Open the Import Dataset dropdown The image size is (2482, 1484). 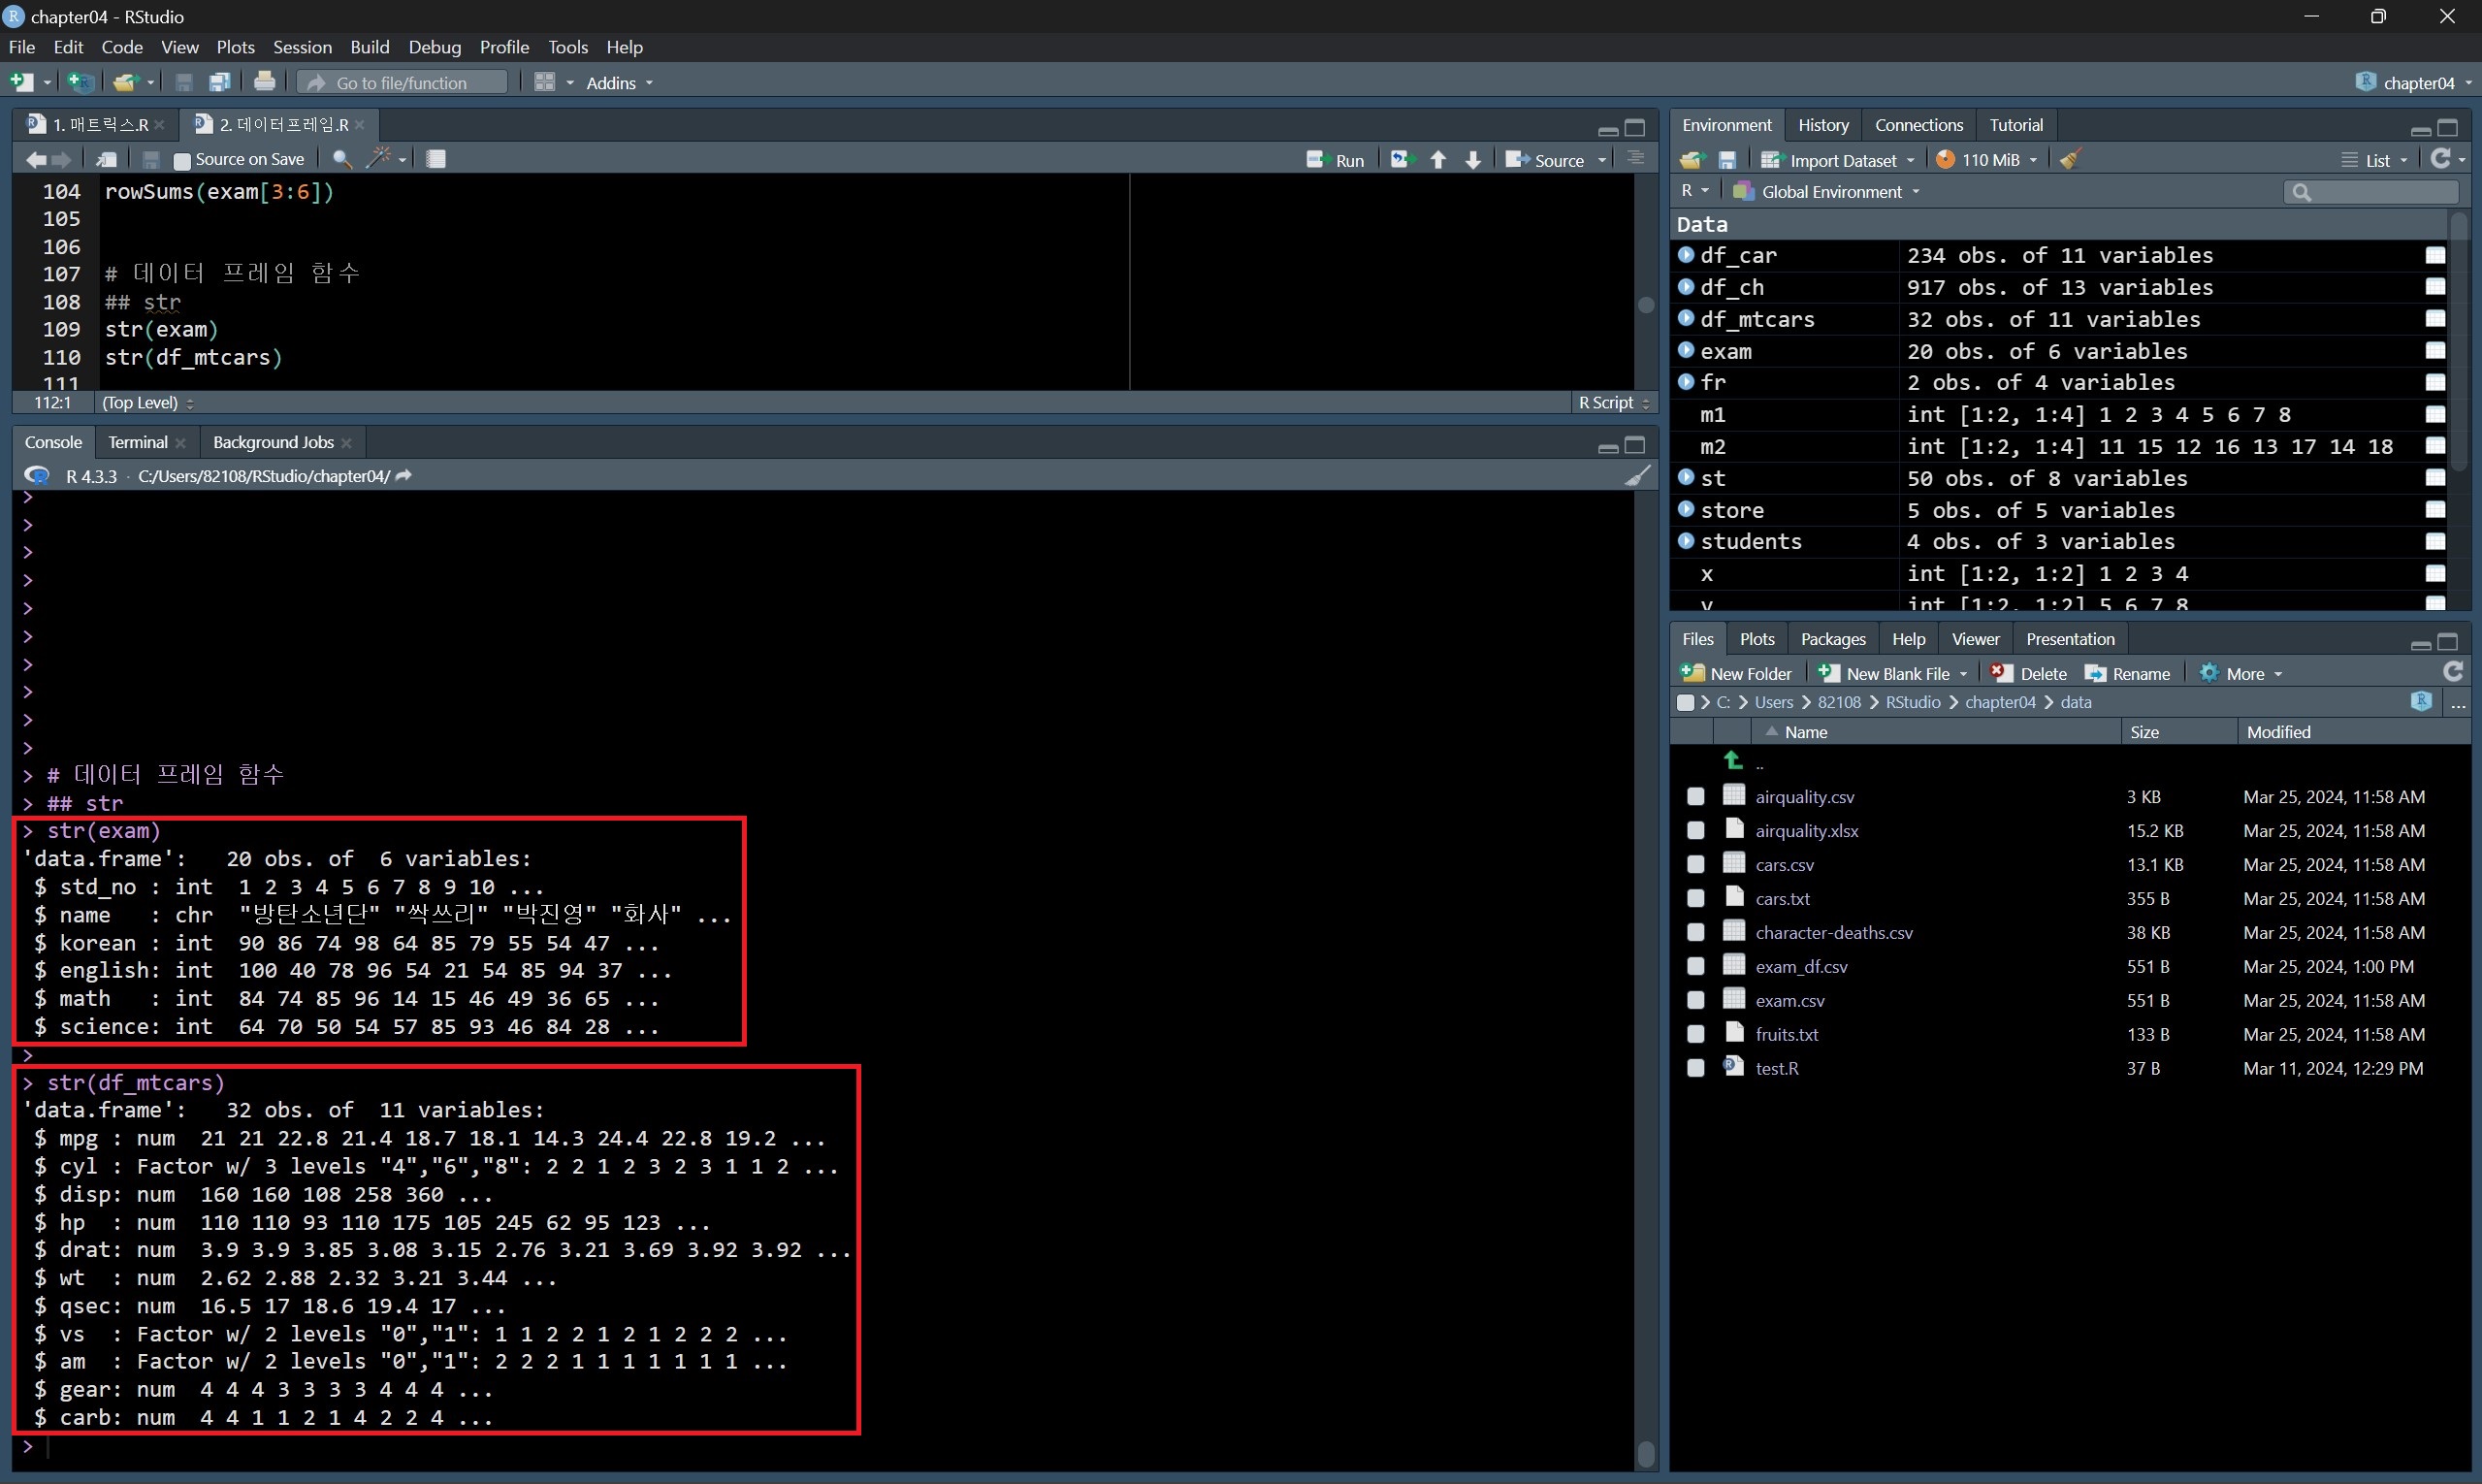click(1841, 160)
